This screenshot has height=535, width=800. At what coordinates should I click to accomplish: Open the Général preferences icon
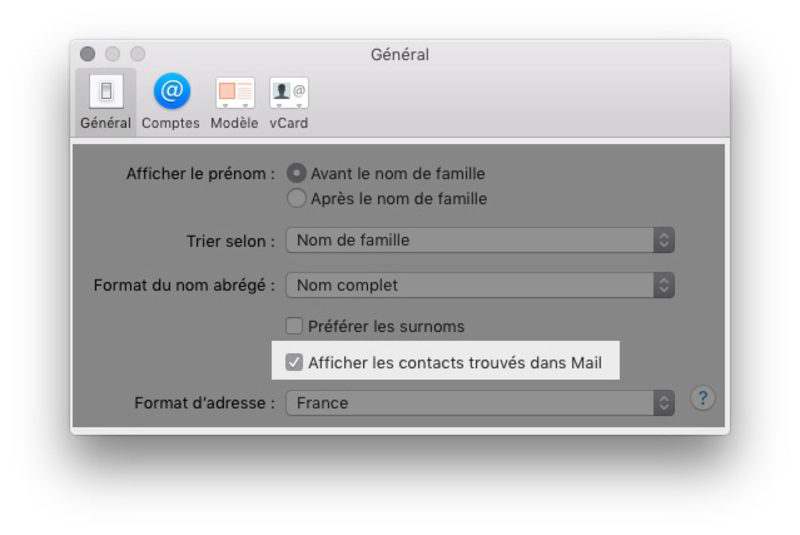(106, 101)
